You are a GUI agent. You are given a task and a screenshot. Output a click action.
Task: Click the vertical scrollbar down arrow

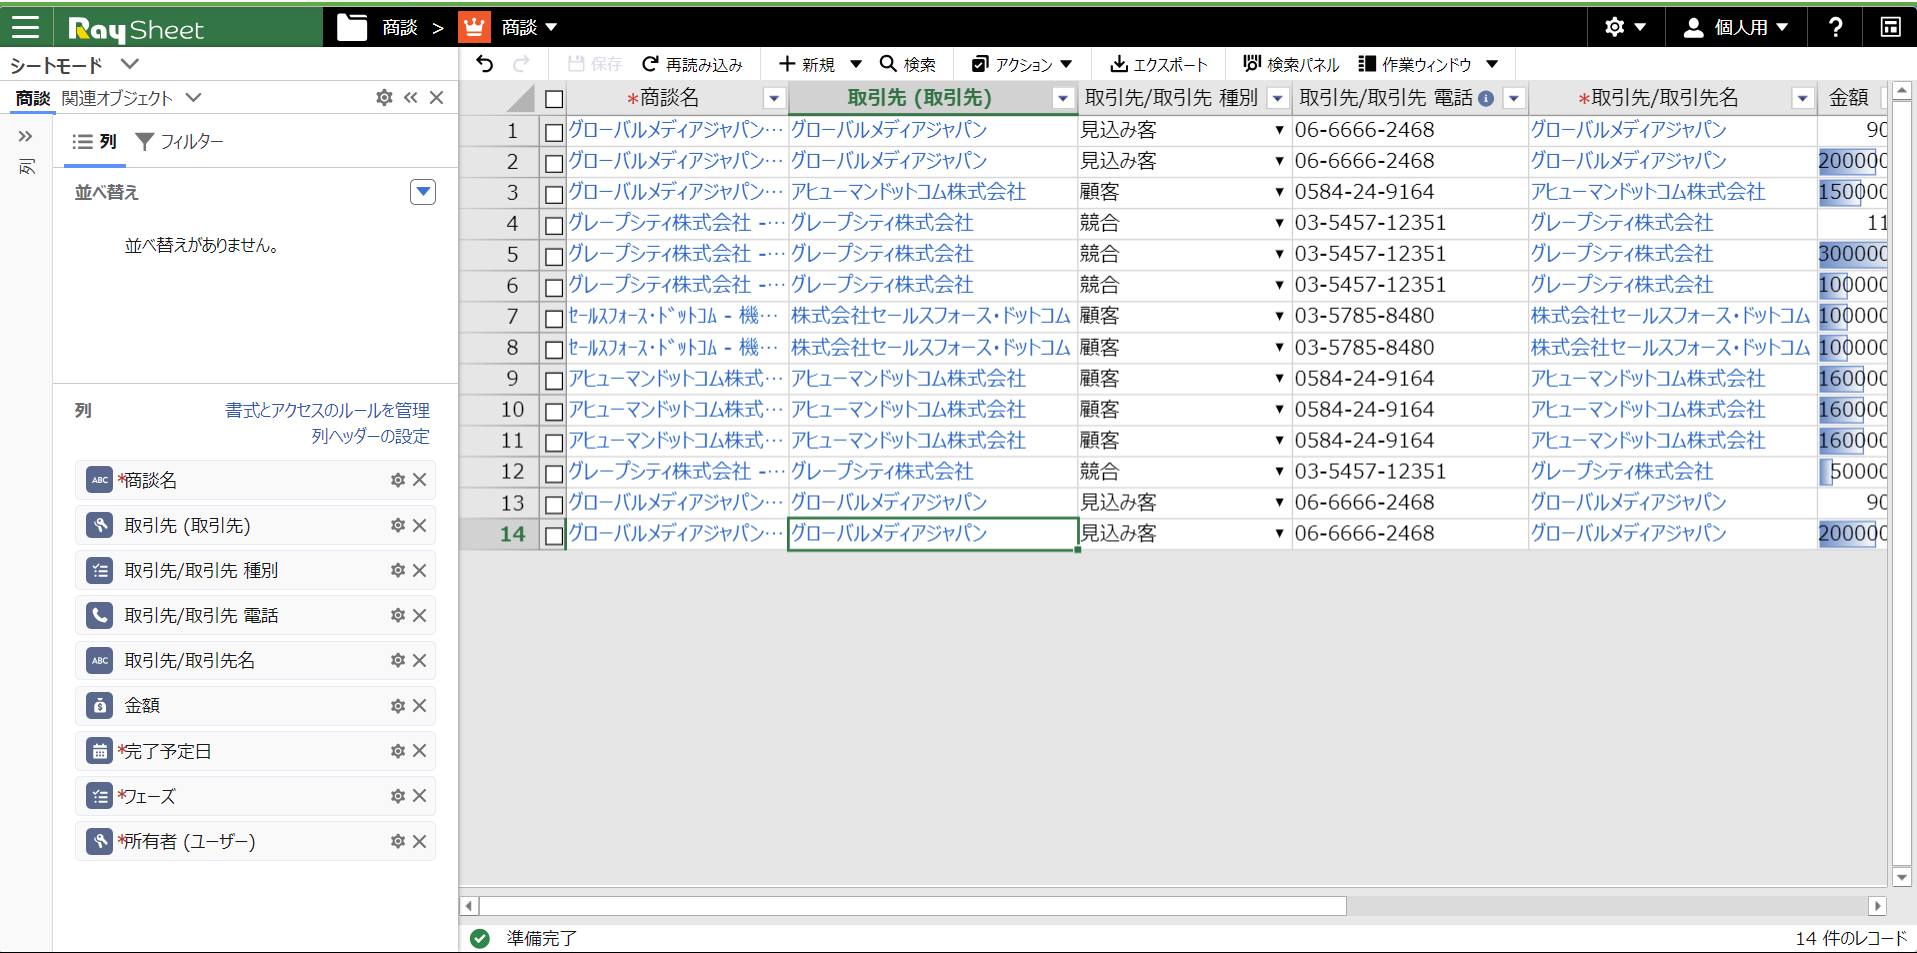[1902, 878]
